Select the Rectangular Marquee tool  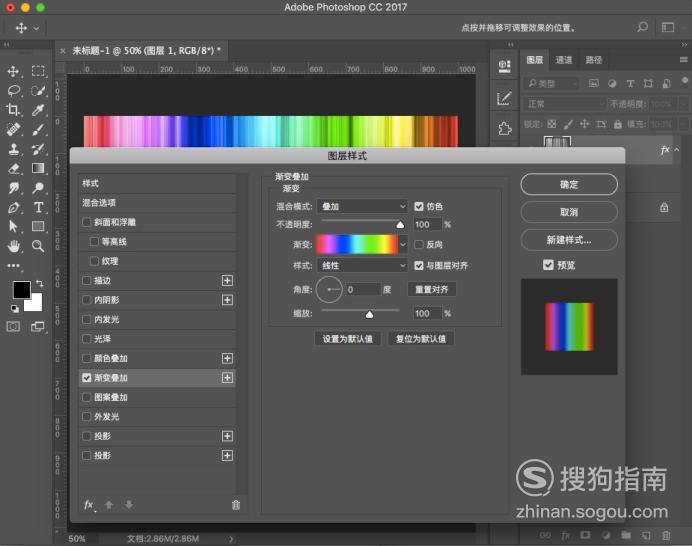pos(38,71)
